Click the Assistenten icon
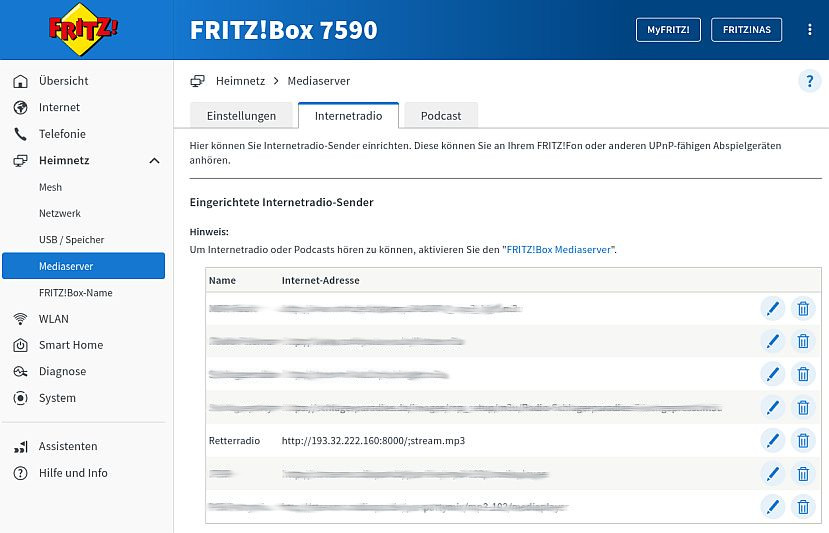Screen dimensions: 829x533 point(20,447)
